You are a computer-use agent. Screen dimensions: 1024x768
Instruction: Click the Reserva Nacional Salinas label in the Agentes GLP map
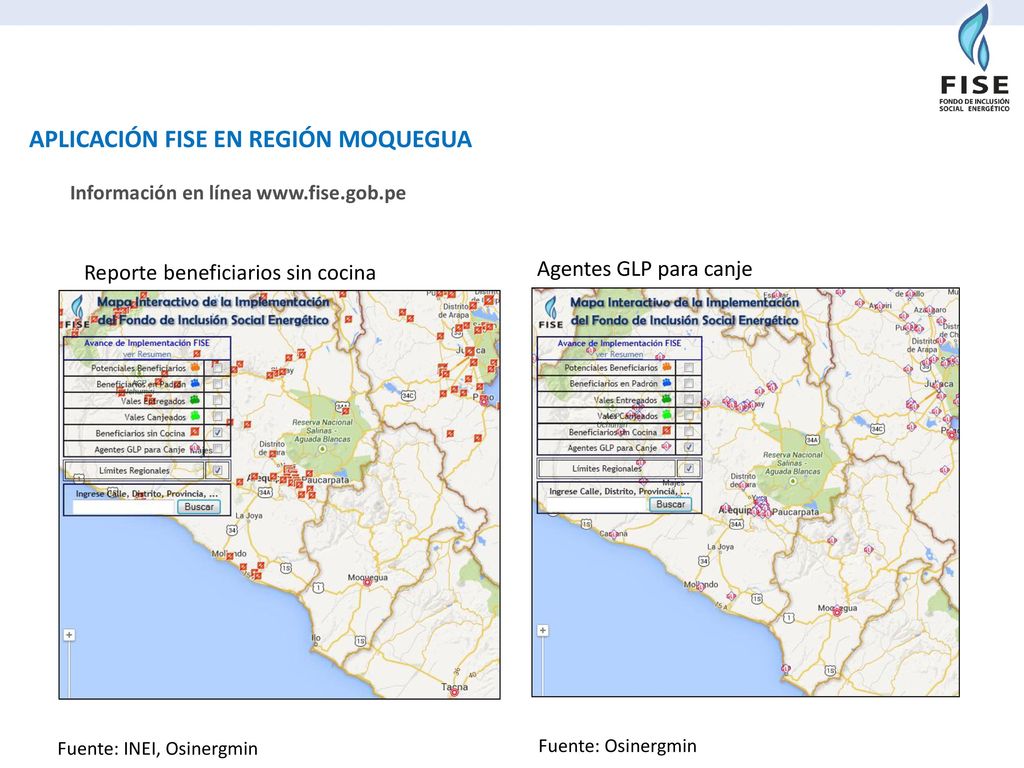coord(793,462)
